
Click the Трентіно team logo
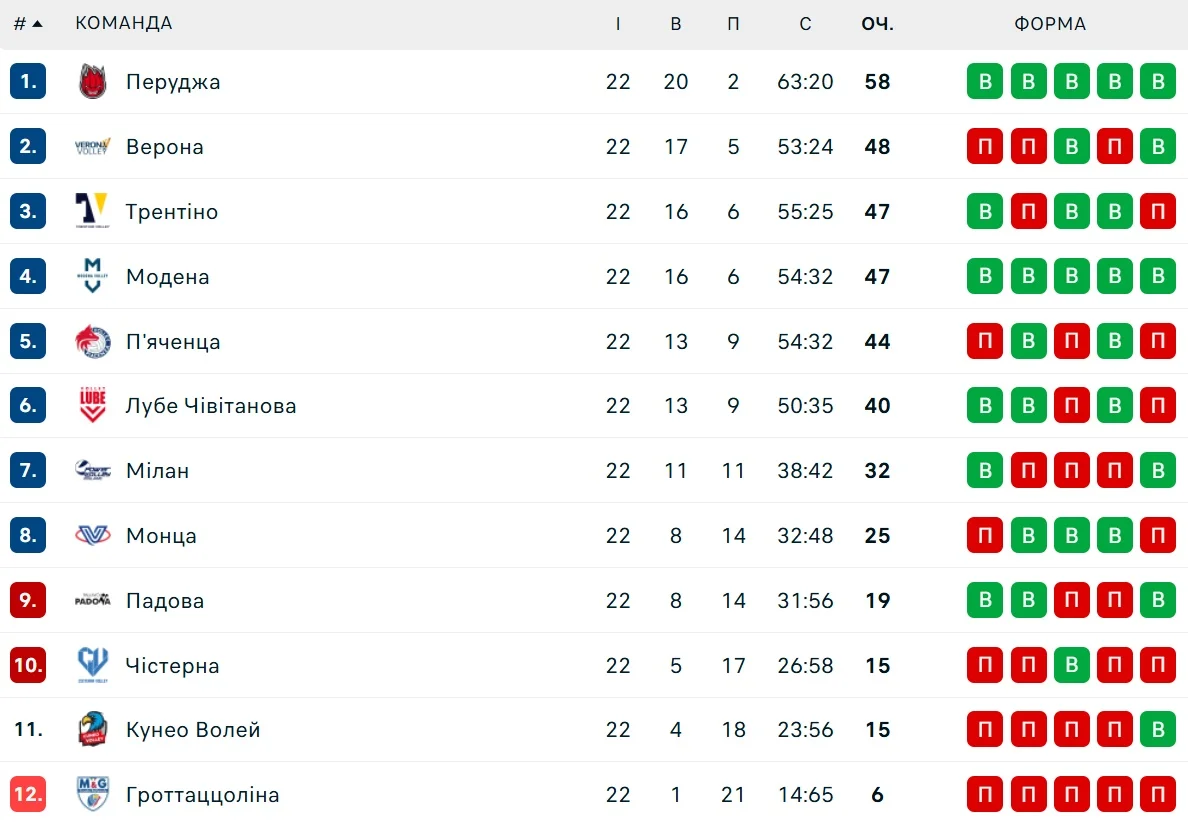[92, 212]
